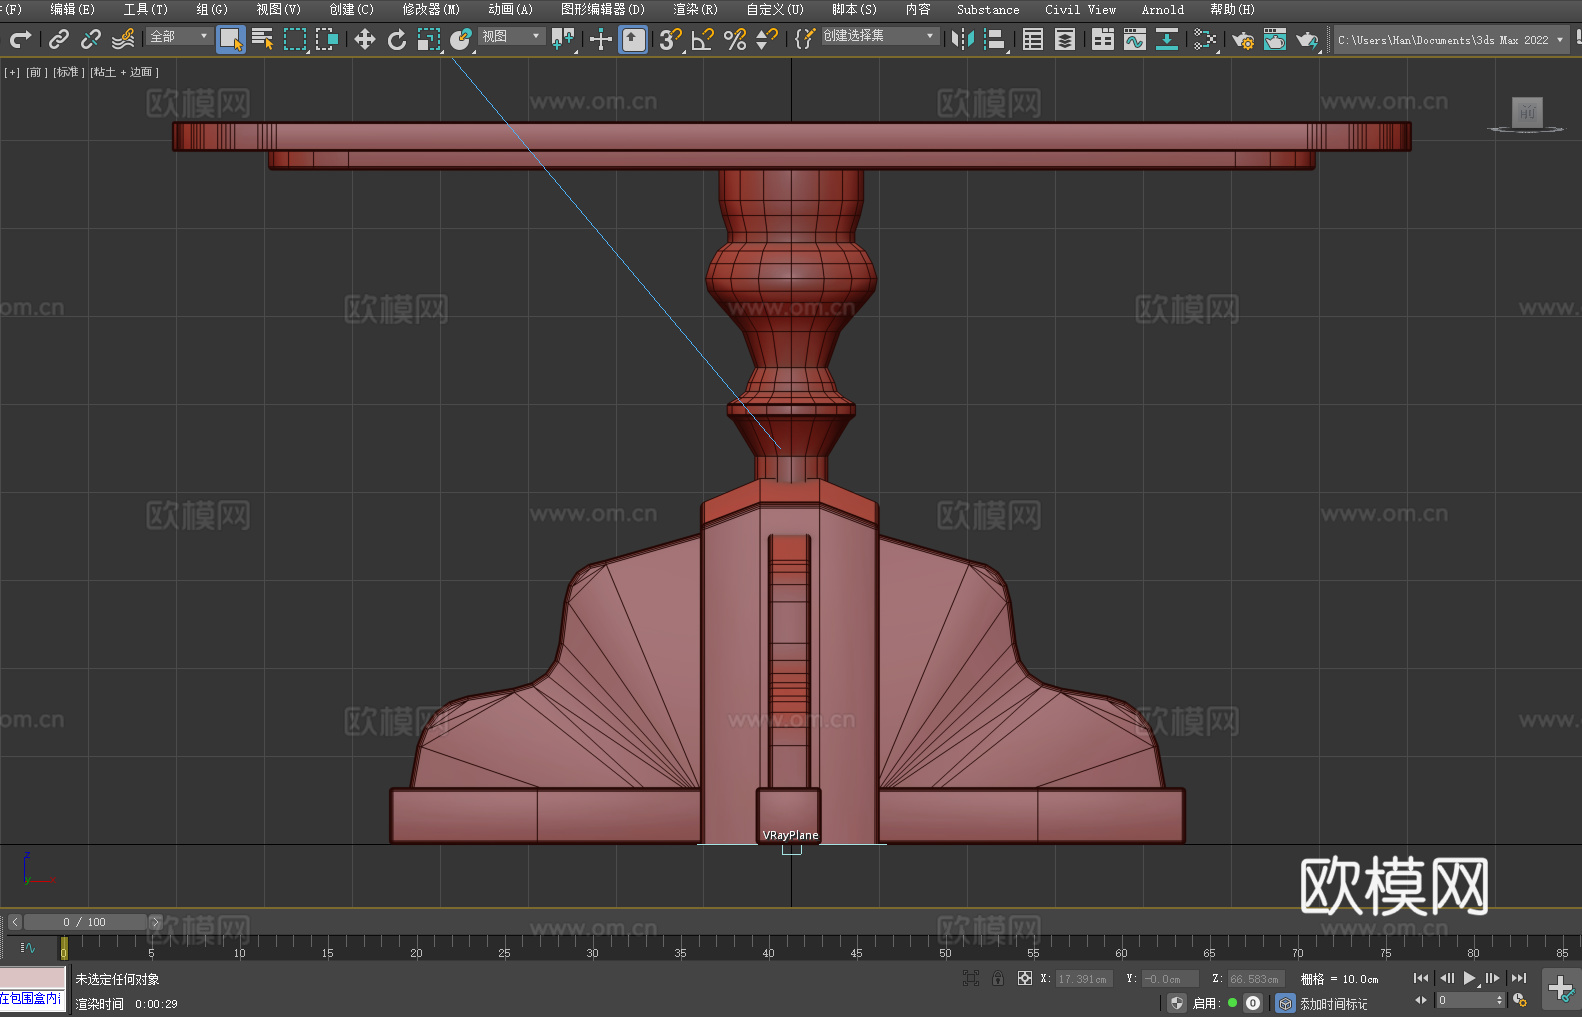The height and width of the screenshot is (1017, 1582).
Task: Open the Arnold menu
Action: tap(1163, 9)
